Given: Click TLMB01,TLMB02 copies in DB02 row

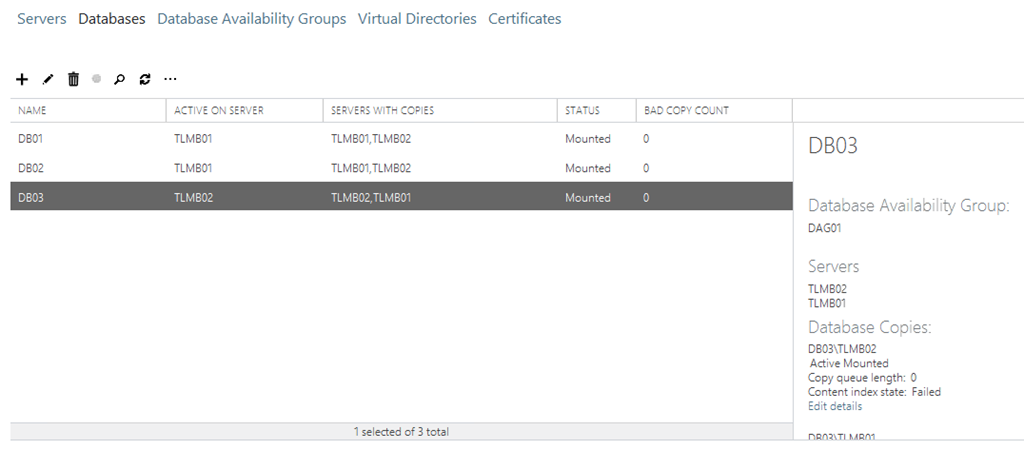Looking at the screenshot, I should coord(371,168).
